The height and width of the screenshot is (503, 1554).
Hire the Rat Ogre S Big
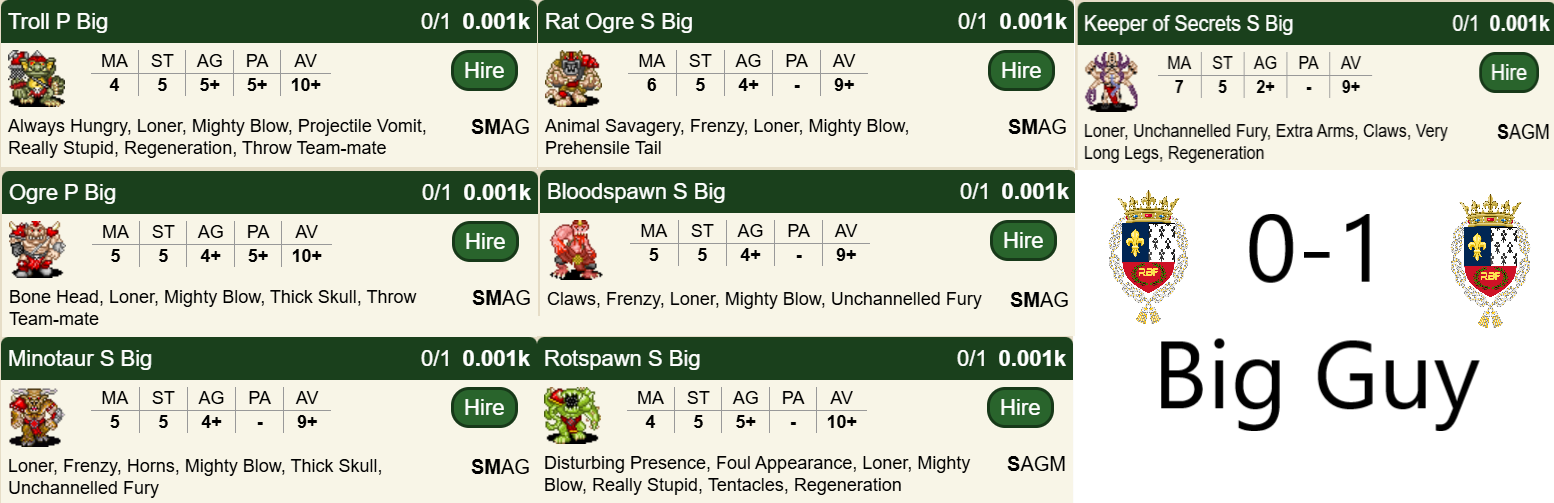coord(1021,71)
